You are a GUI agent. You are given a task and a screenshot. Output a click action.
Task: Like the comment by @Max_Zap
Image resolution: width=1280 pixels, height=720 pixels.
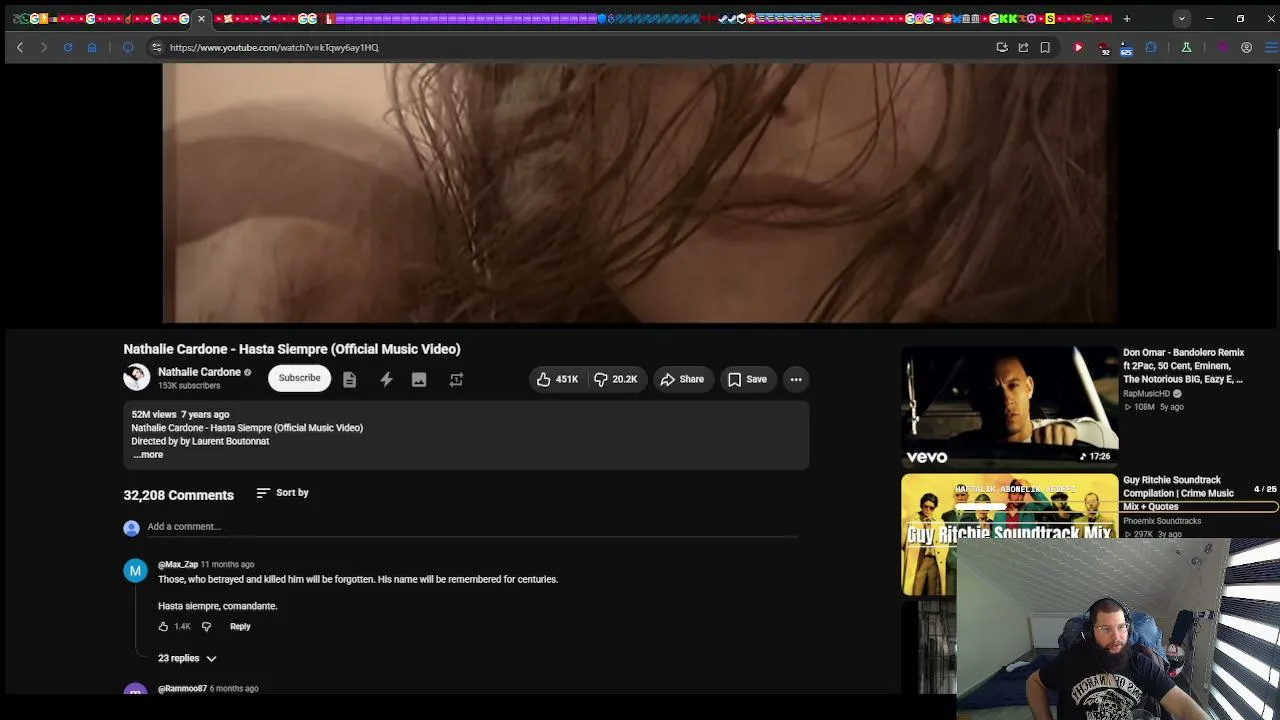click(x=163, y=627)
